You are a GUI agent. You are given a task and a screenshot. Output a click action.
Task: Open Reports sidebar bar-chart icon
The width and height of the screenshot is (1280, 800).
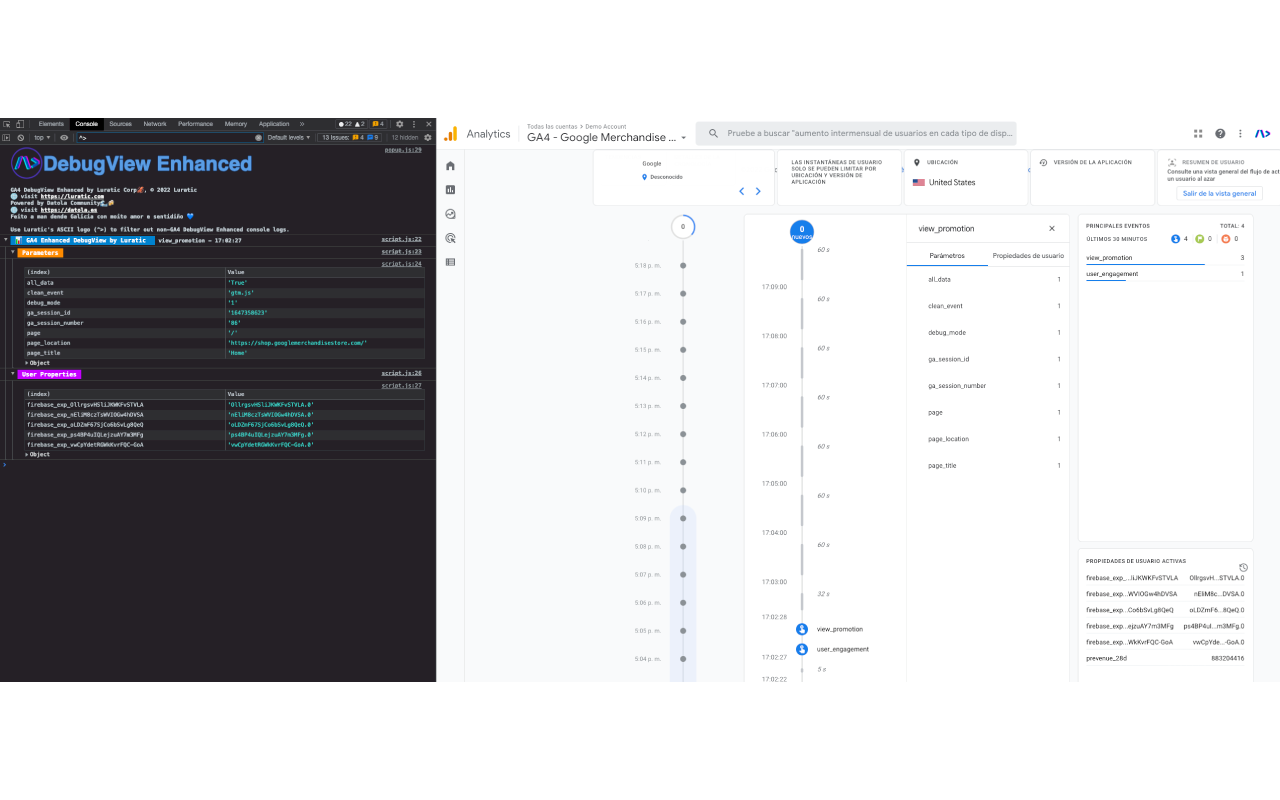451,189
